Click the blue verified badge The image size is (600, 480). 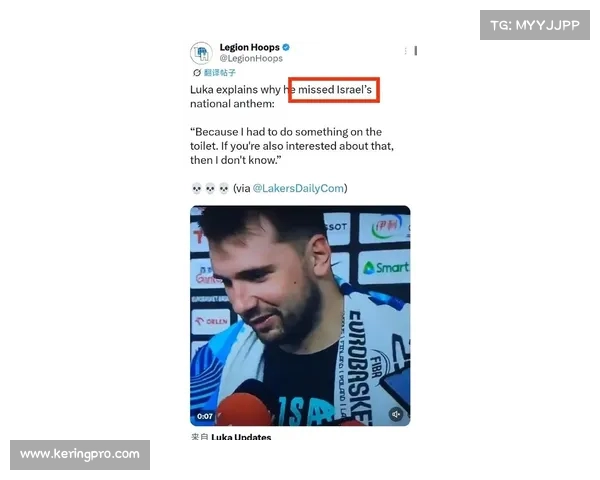(286, 47)
